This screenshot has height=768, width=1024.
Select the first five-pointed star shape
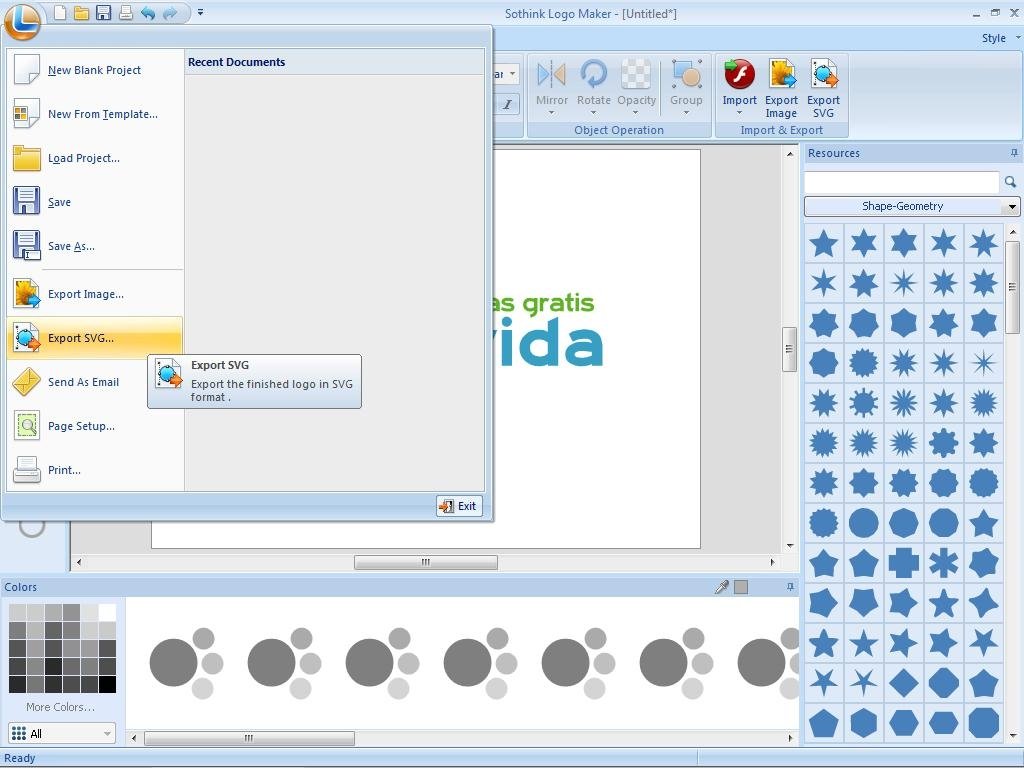[824, 244]
